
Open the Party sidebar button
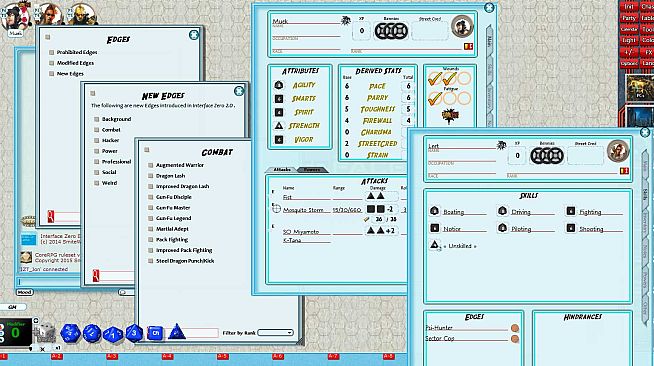pyautogui.click(x=629, y=18)
